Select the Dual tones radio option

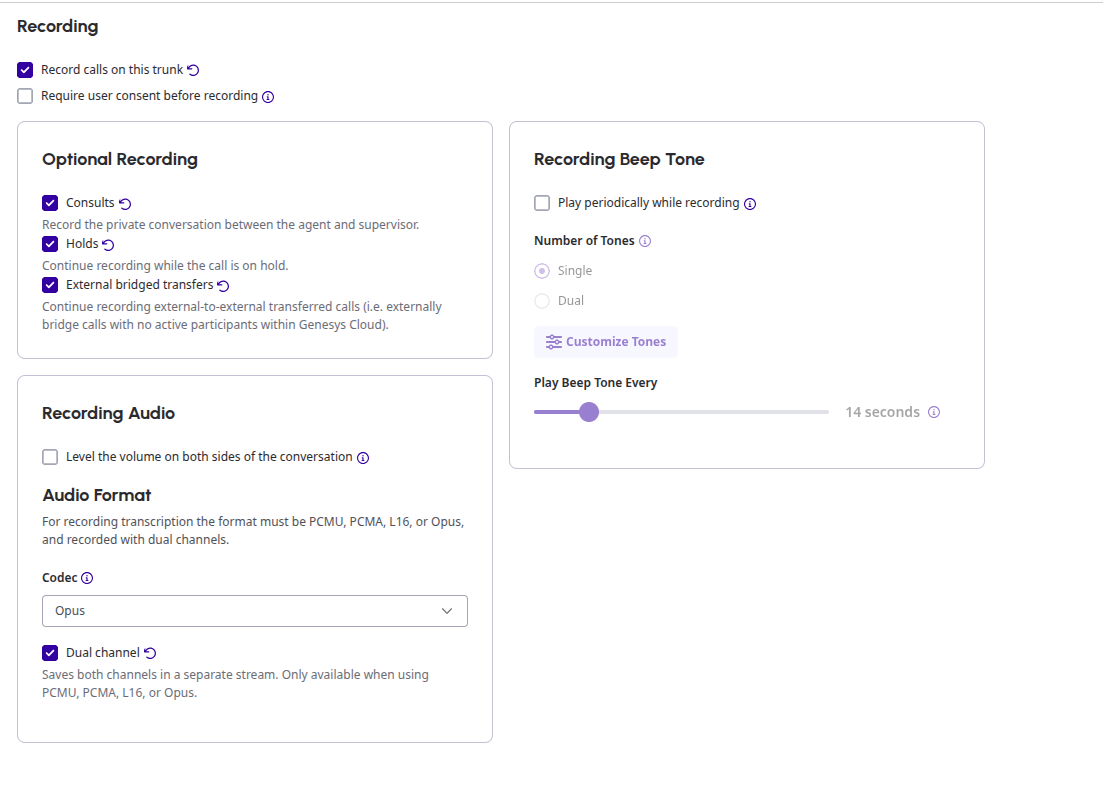pos(542,301)
